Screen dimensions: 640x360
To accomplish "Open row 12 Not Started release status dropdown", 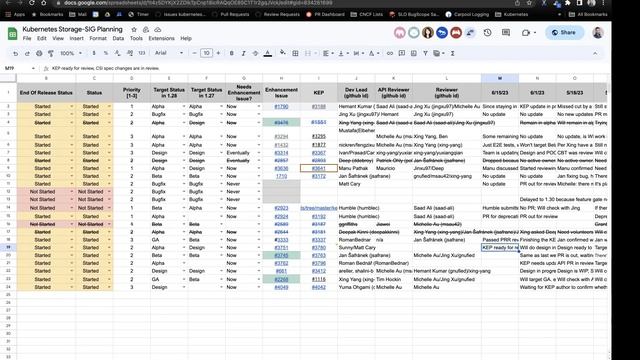I will tap(72, 191).
